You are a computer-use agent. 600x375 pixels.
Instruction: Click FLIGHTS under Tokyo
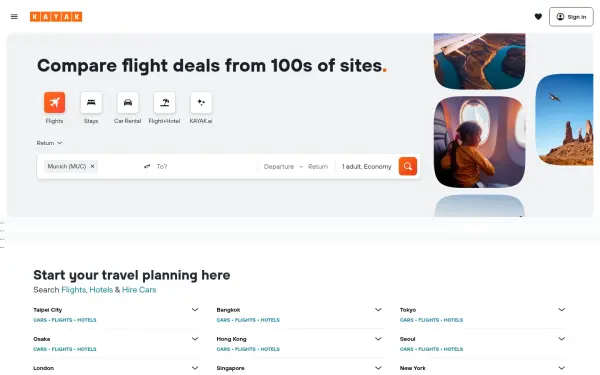[x=429, y=320]
